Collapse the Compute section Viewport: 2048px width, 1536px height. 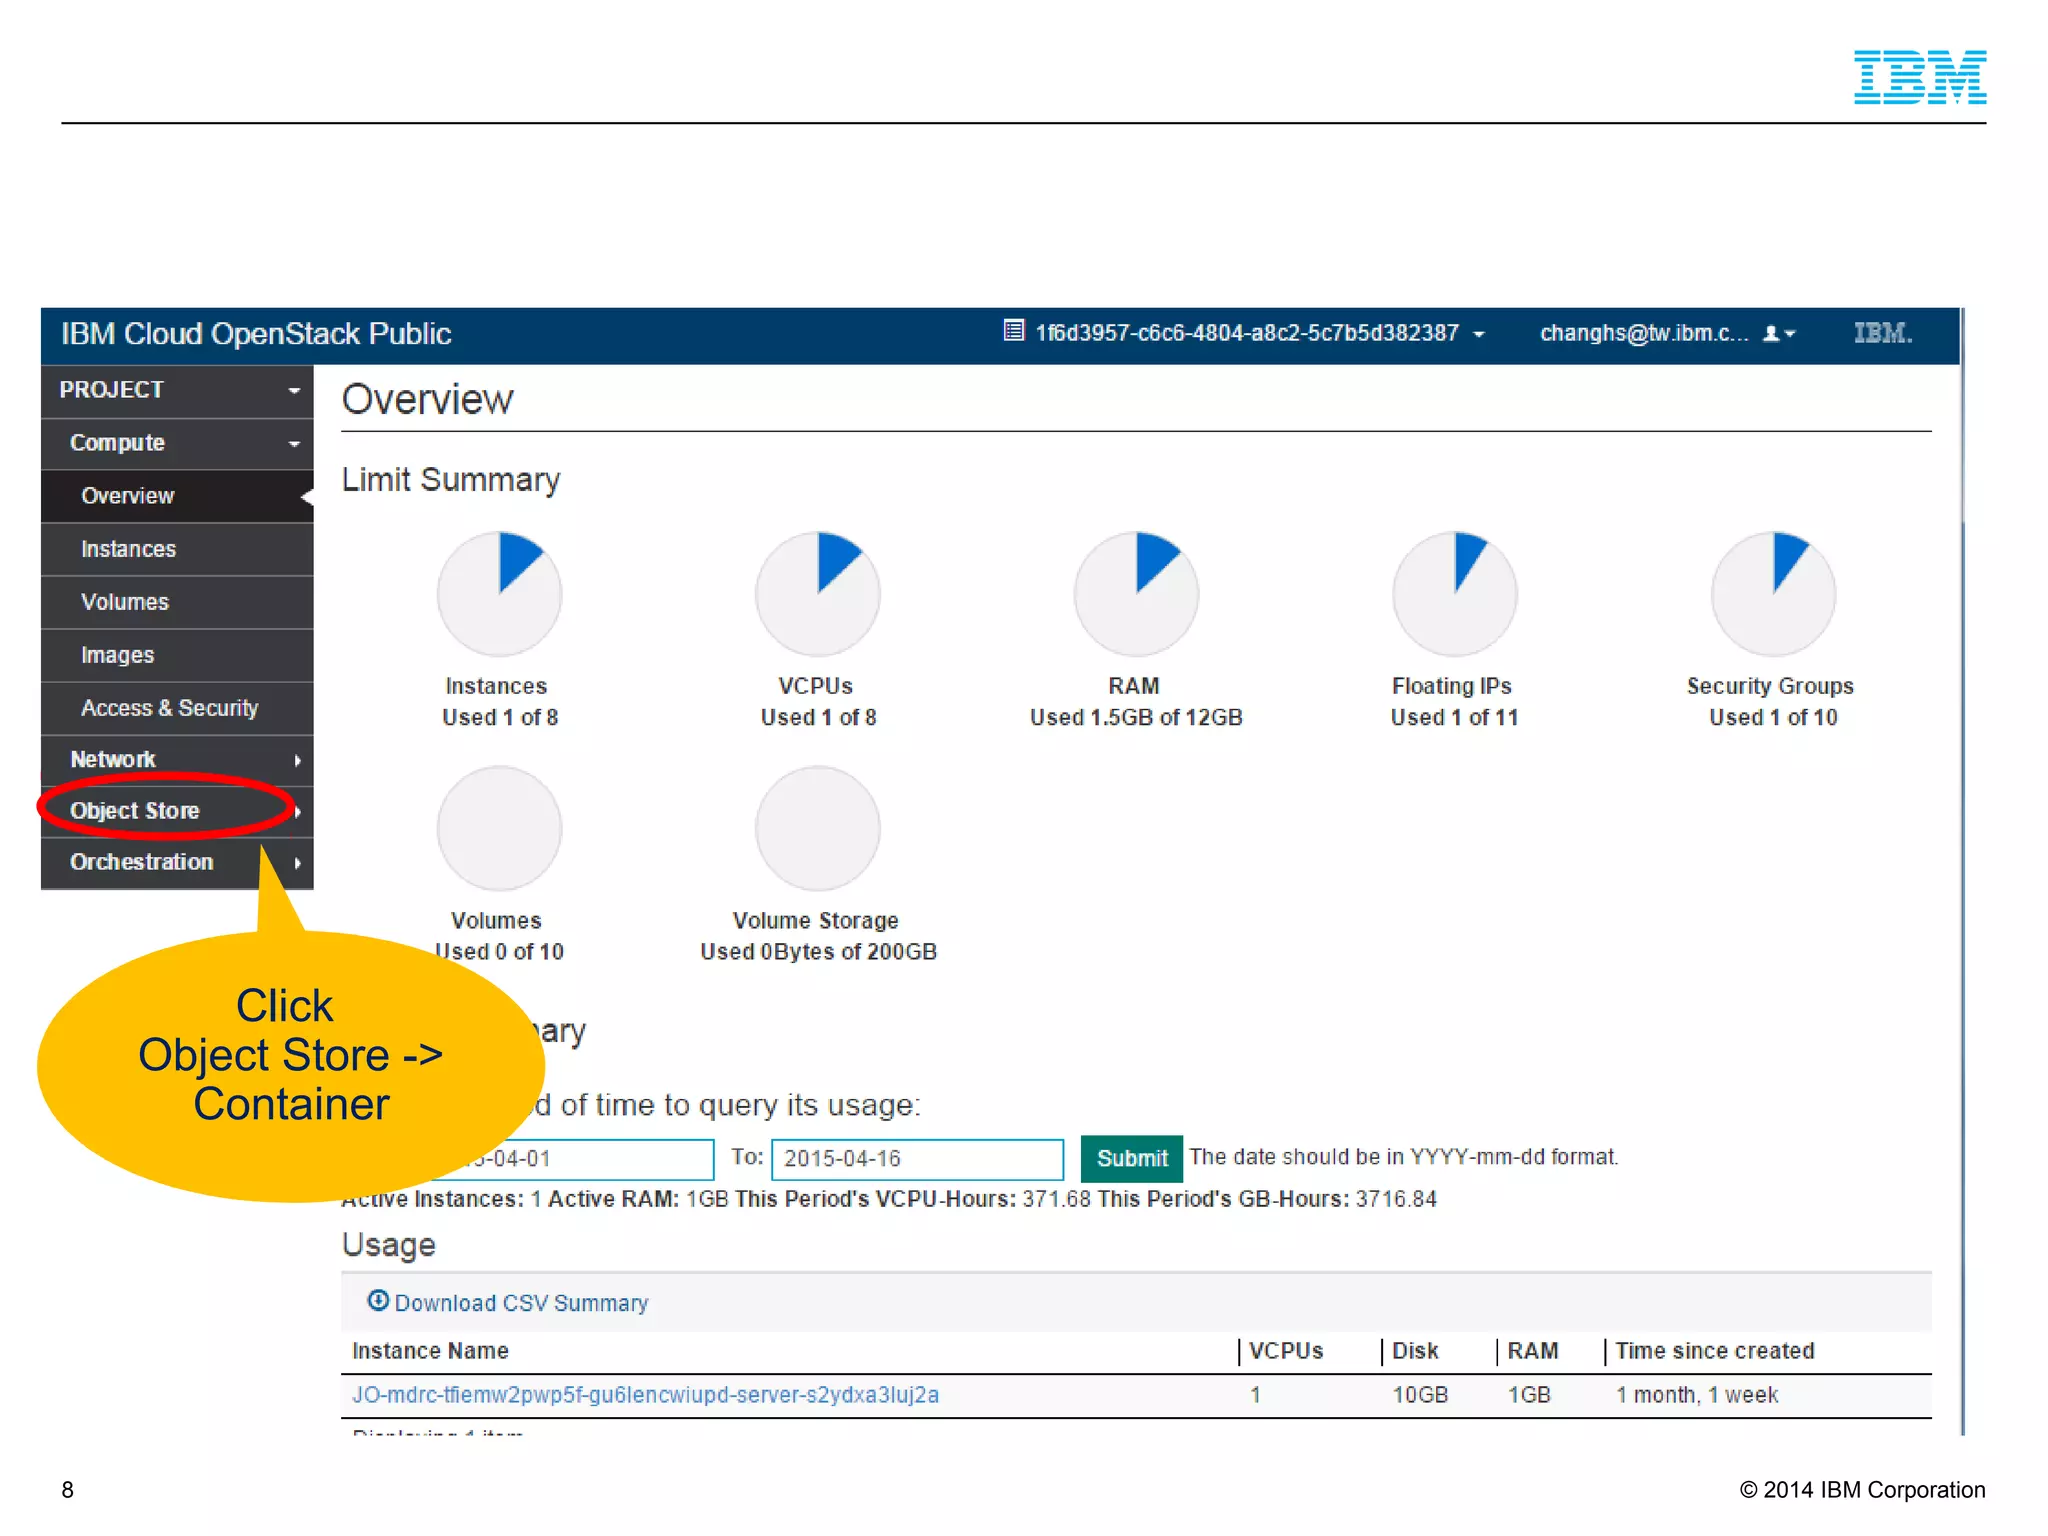pos(177,443)
